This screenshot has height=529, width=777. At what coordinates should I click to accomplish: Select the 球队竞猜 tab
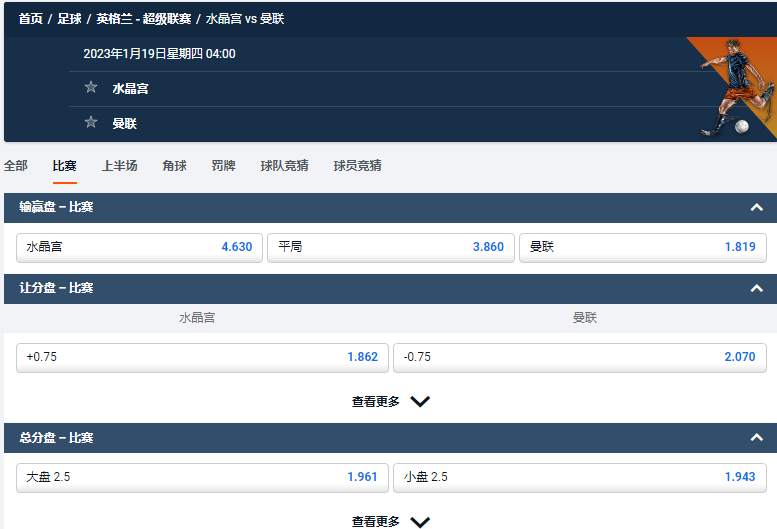(284, 165)
